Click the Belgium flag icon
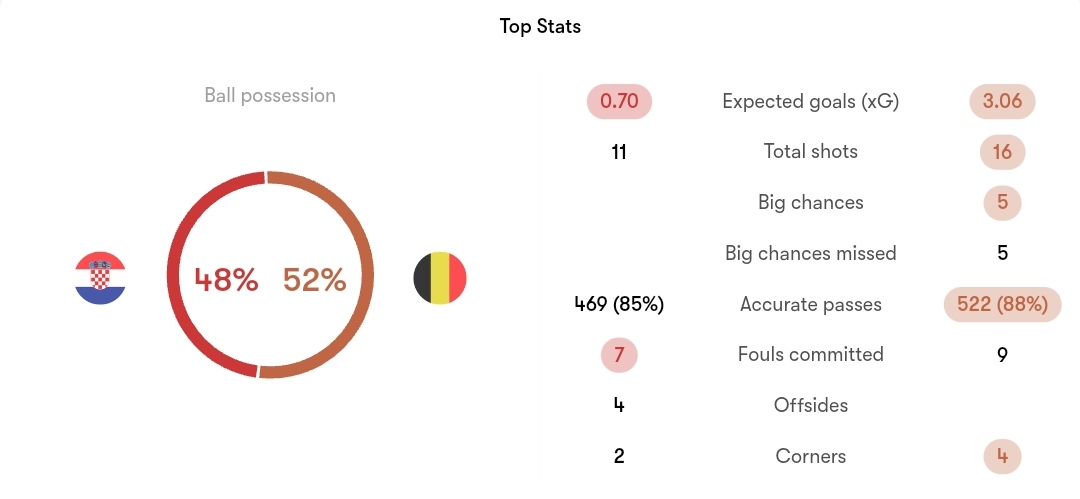The width and height of the screenshot is (1080, 499). (439, 278)
